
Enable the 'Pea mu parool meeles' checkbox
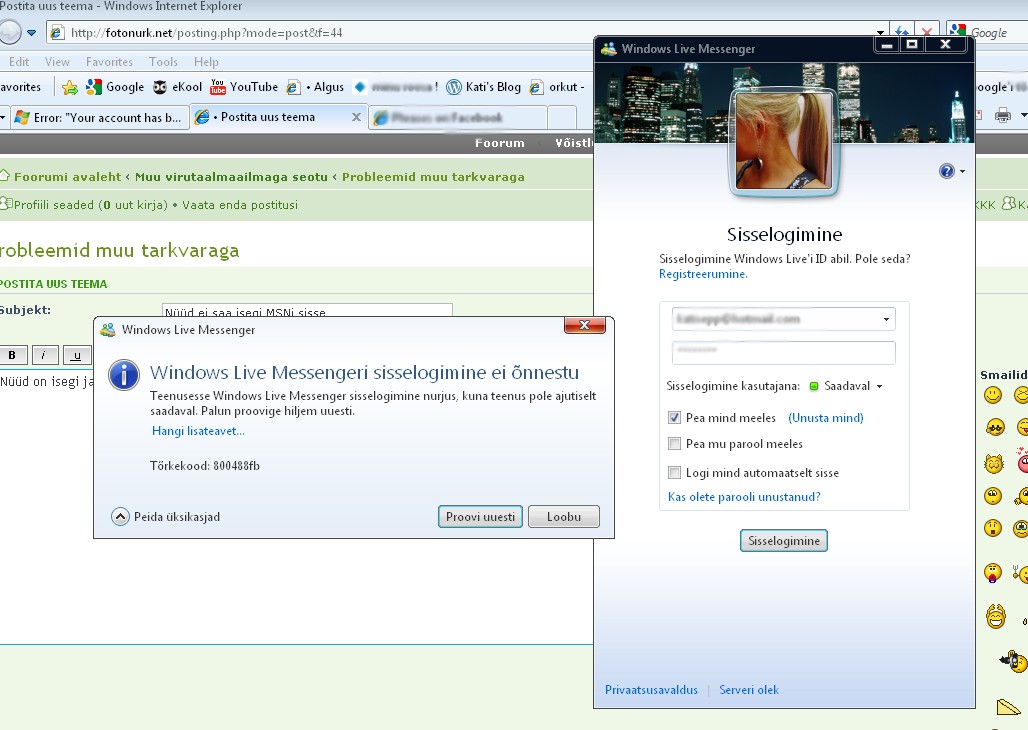[674, 444]
